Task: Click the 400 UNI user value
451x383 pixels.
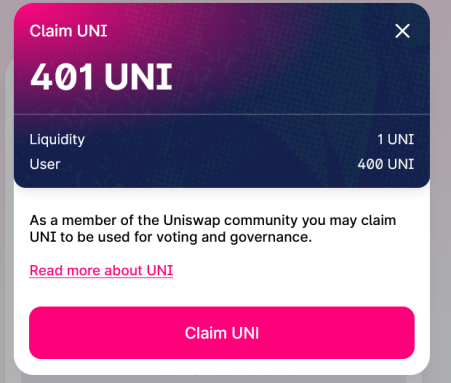Action: (386, 164)
